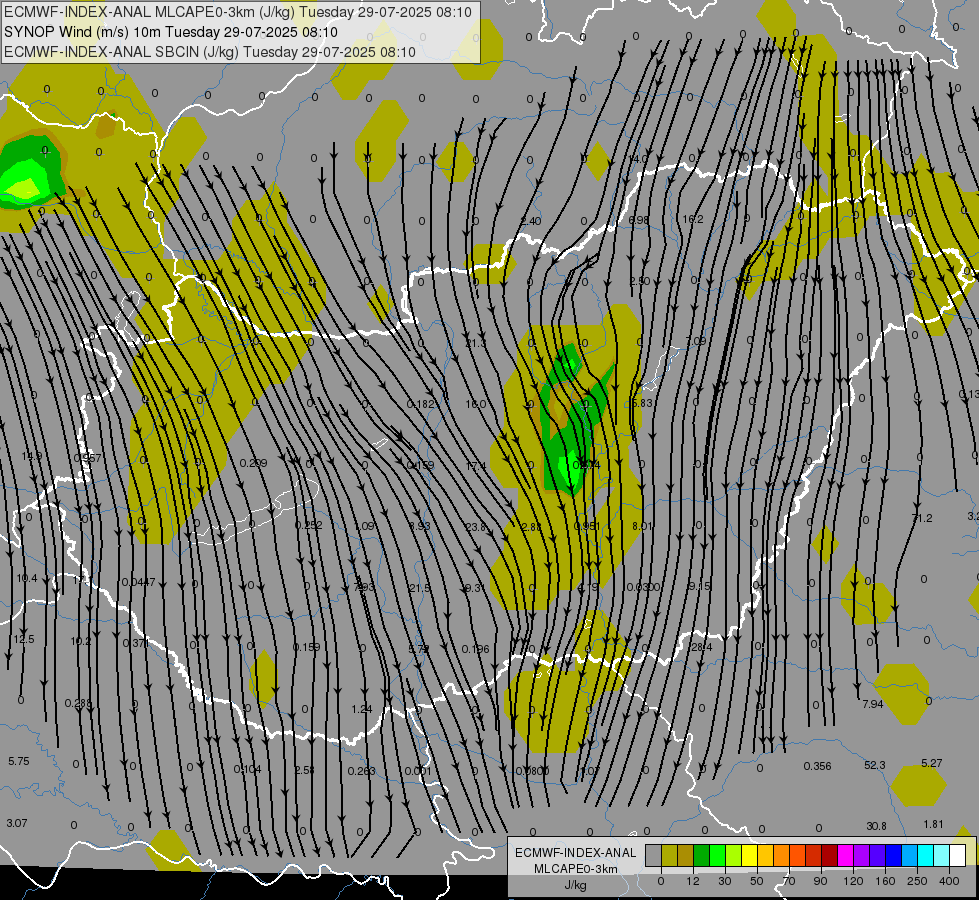Click the map value '6.98'
The width and height of the screenshot is (979, 900).
[639, 220]
